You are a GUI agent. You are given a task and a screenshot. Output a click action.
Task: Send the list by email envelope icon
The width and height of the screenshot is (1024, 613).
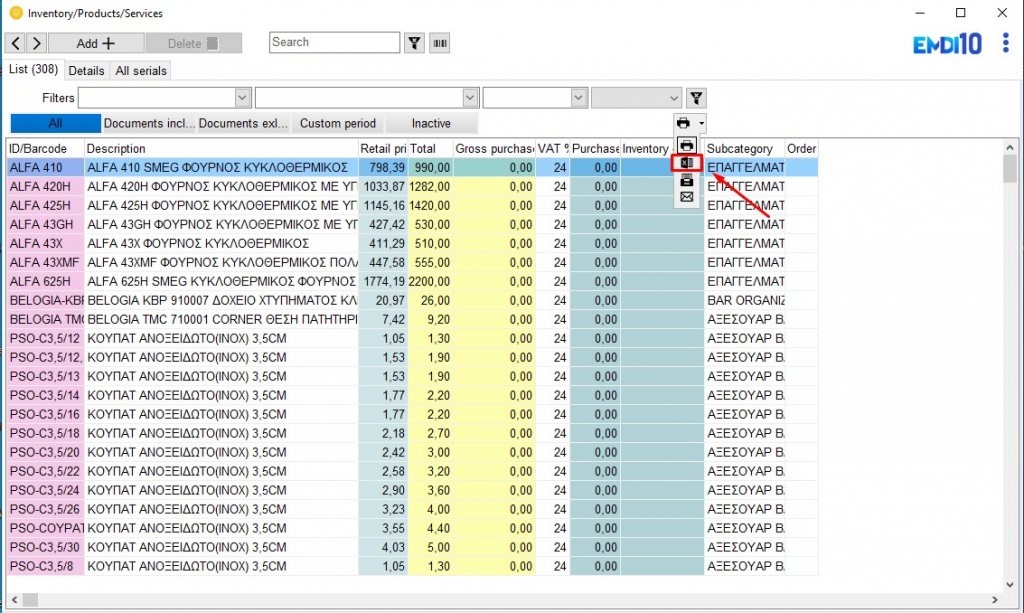(x=686, y=196)
